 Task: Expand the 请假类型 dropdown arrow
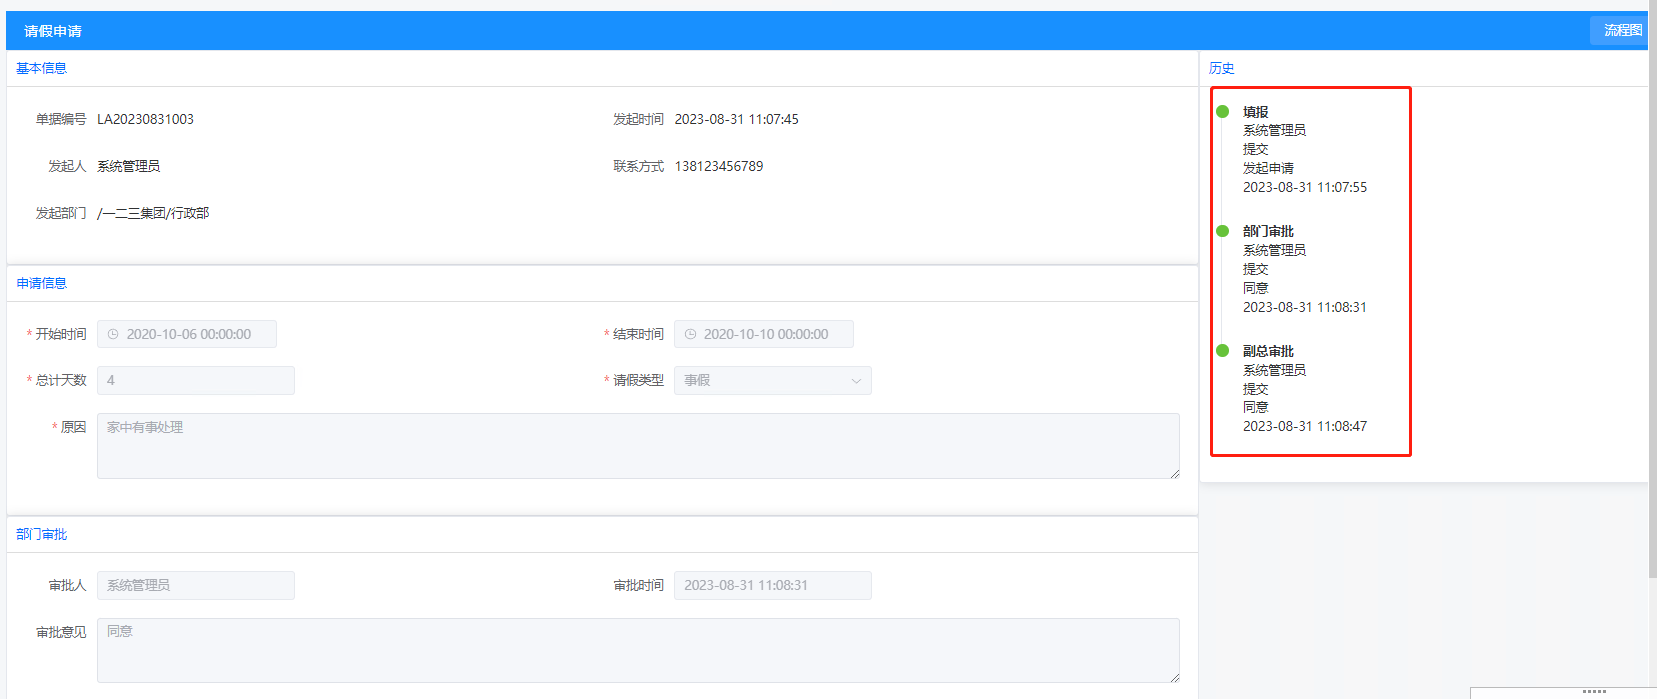point(856,381)
